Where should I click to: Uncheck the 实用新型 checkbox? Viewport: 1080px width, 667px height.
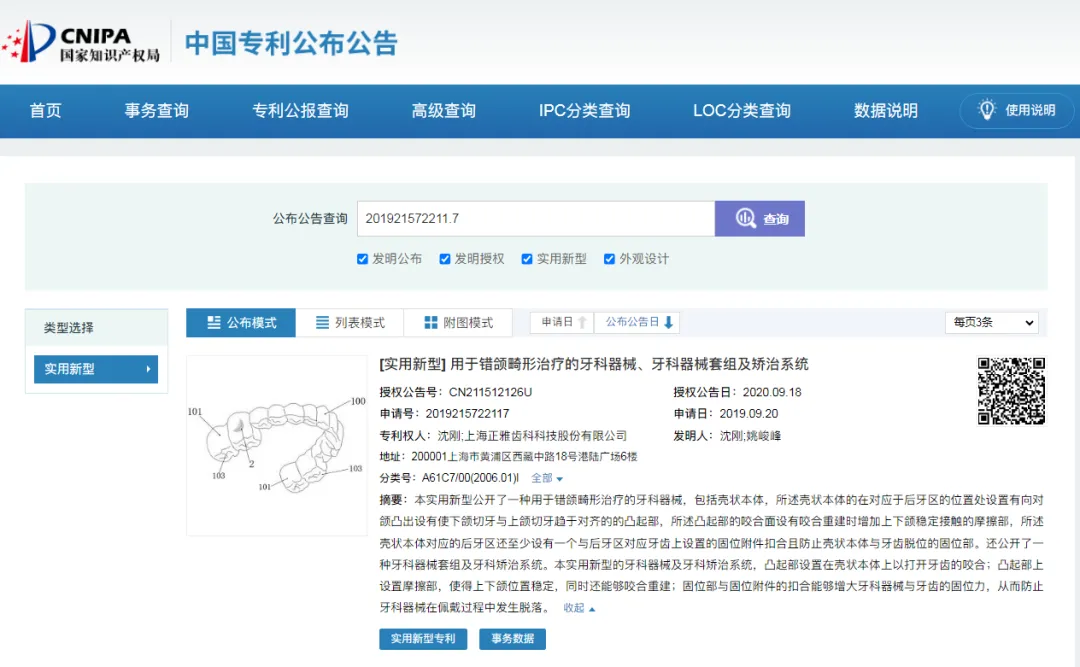[x=527, y=259]
